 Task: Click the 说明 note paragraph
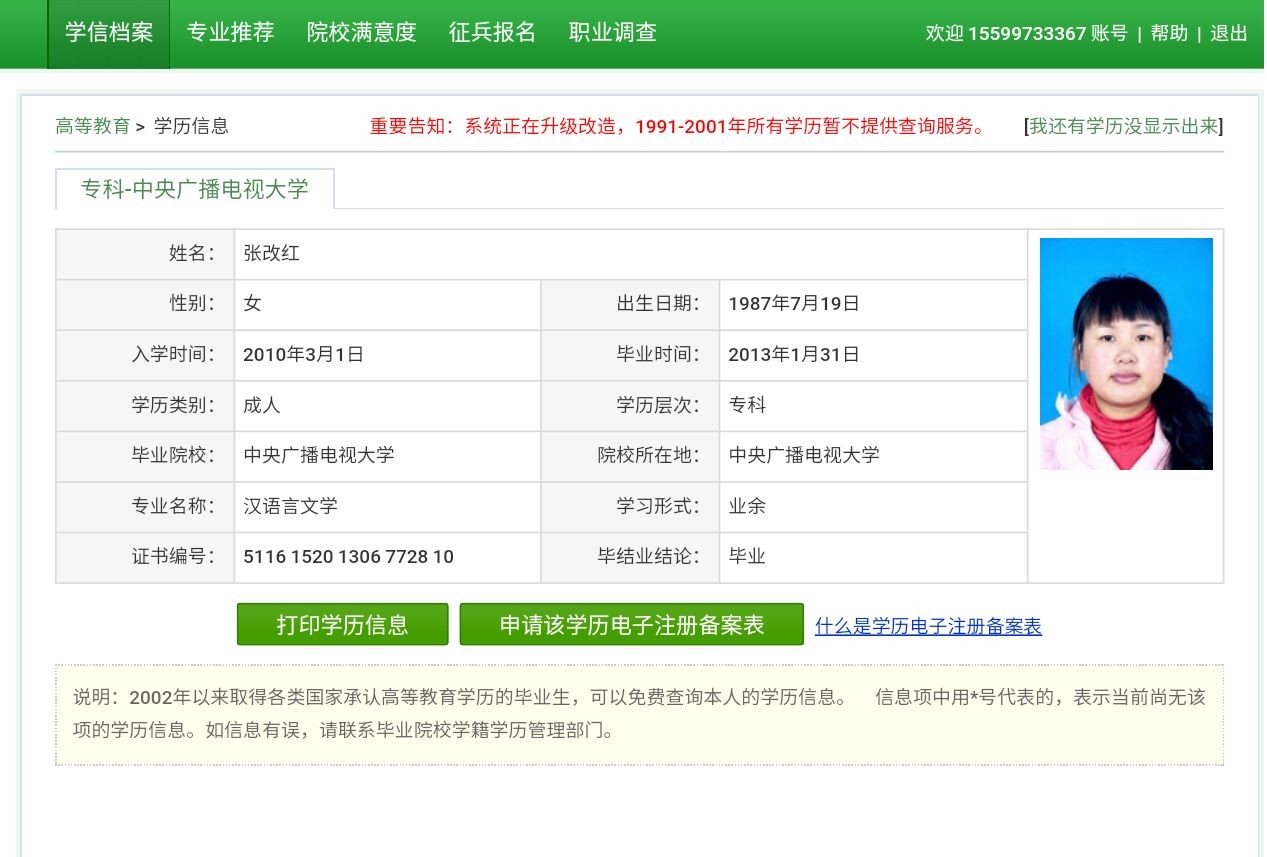point(639,713)
